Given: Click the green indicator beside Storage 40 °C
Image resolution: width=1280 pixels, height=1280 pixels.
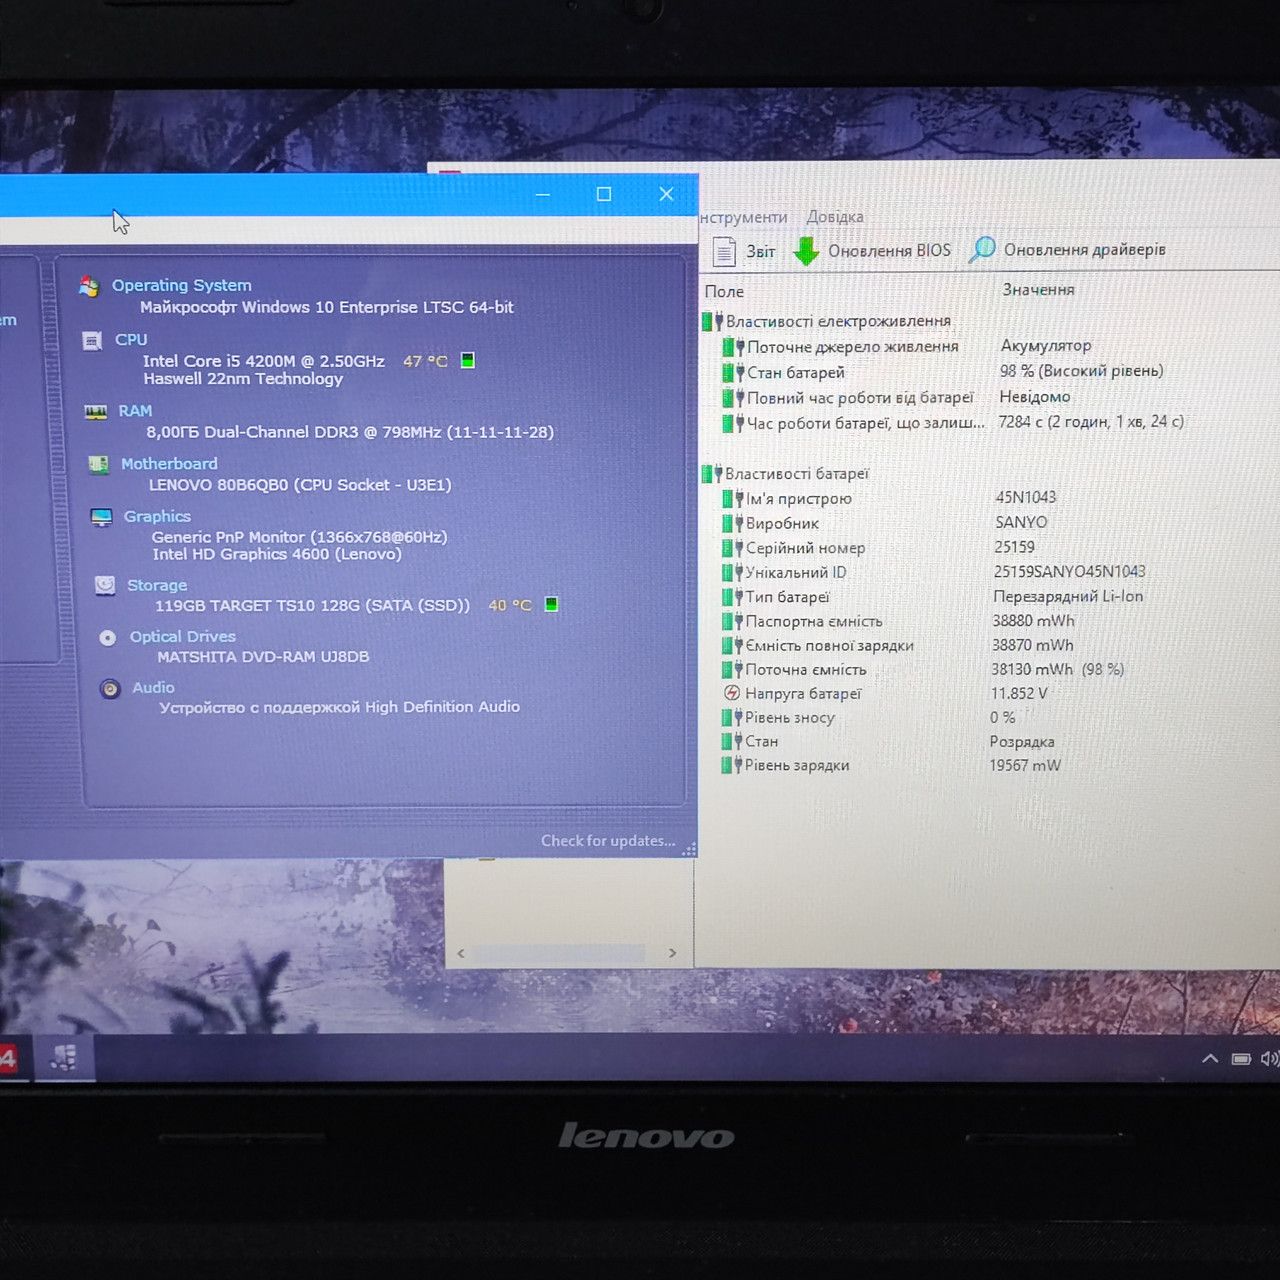Looking at the screenshot, I should click(x=551, y=604).
